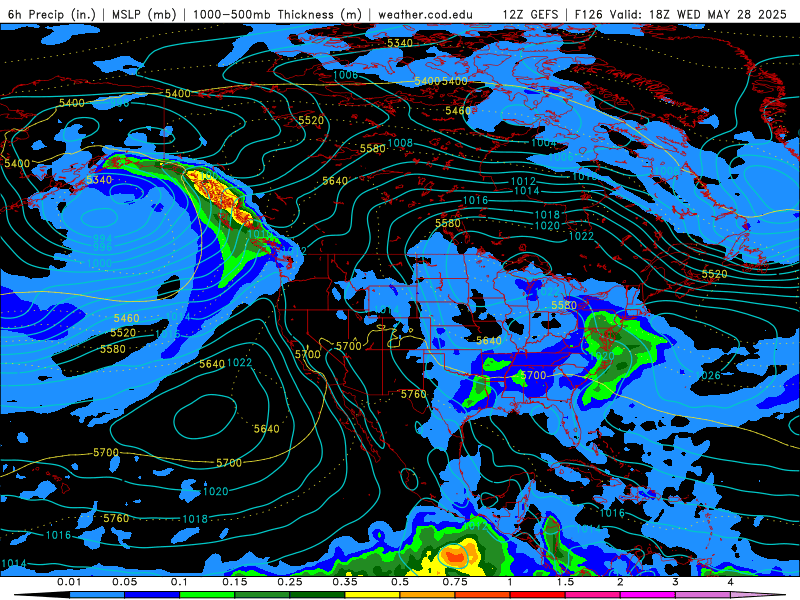The height and width of the screenshot is (600, 800).
Task: Choose the red 1 inch legend swatch
Action: pyautogui.click(x=538, y=595)
